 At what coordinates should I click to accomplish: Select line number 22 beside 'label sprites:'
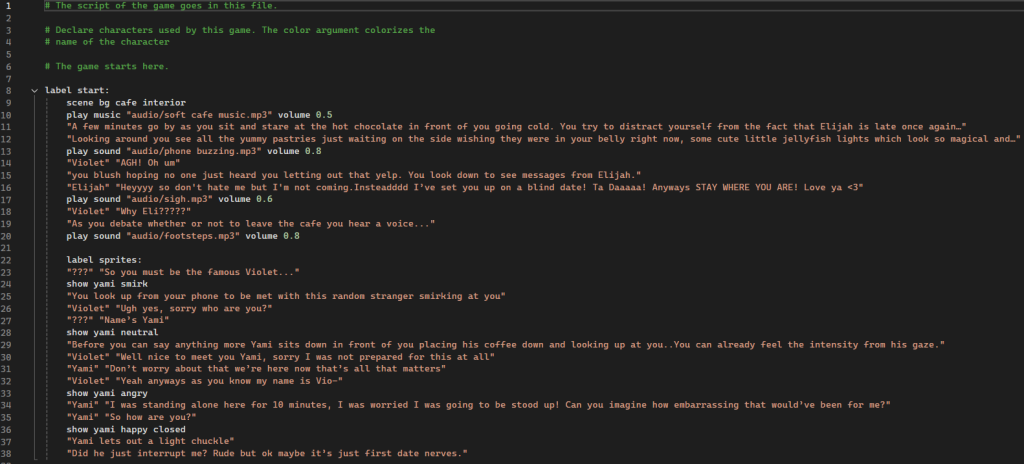tap(8, 259)
